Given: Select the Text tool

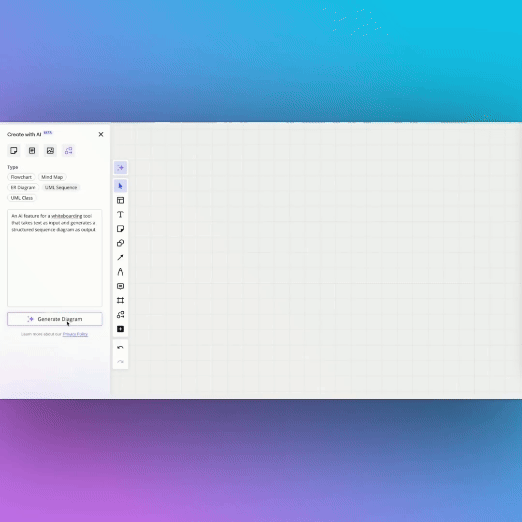Looking at the screenshot, I should point(120,215).
